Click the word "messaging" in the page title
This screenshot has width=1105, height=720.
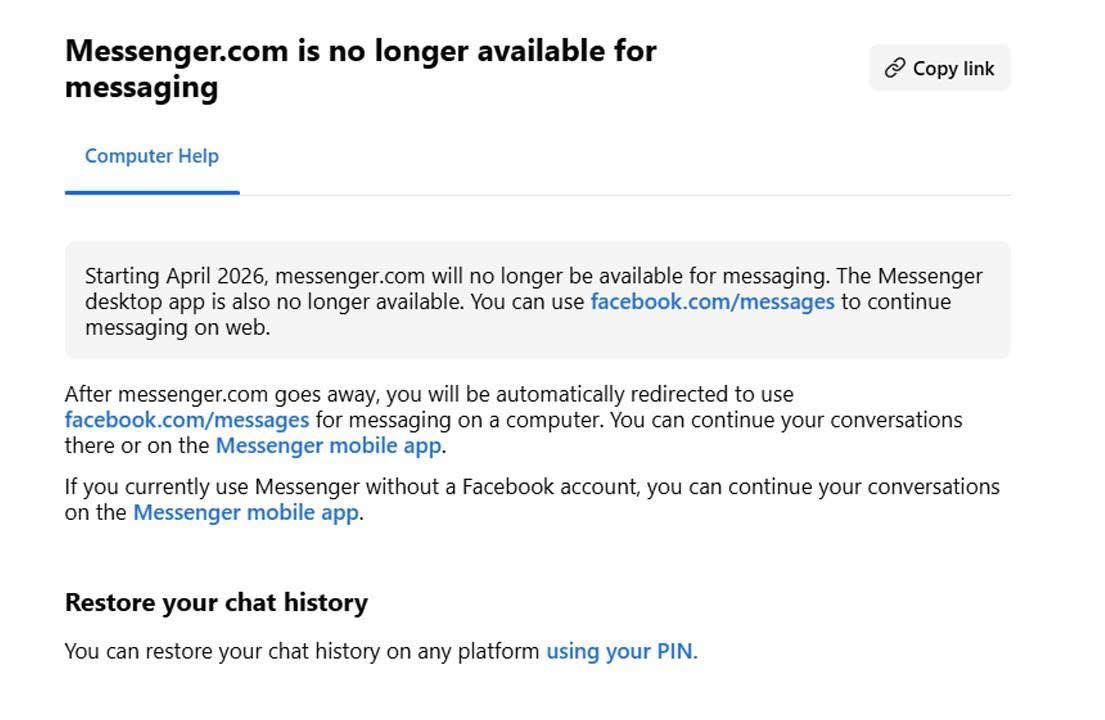click(141, 88)
